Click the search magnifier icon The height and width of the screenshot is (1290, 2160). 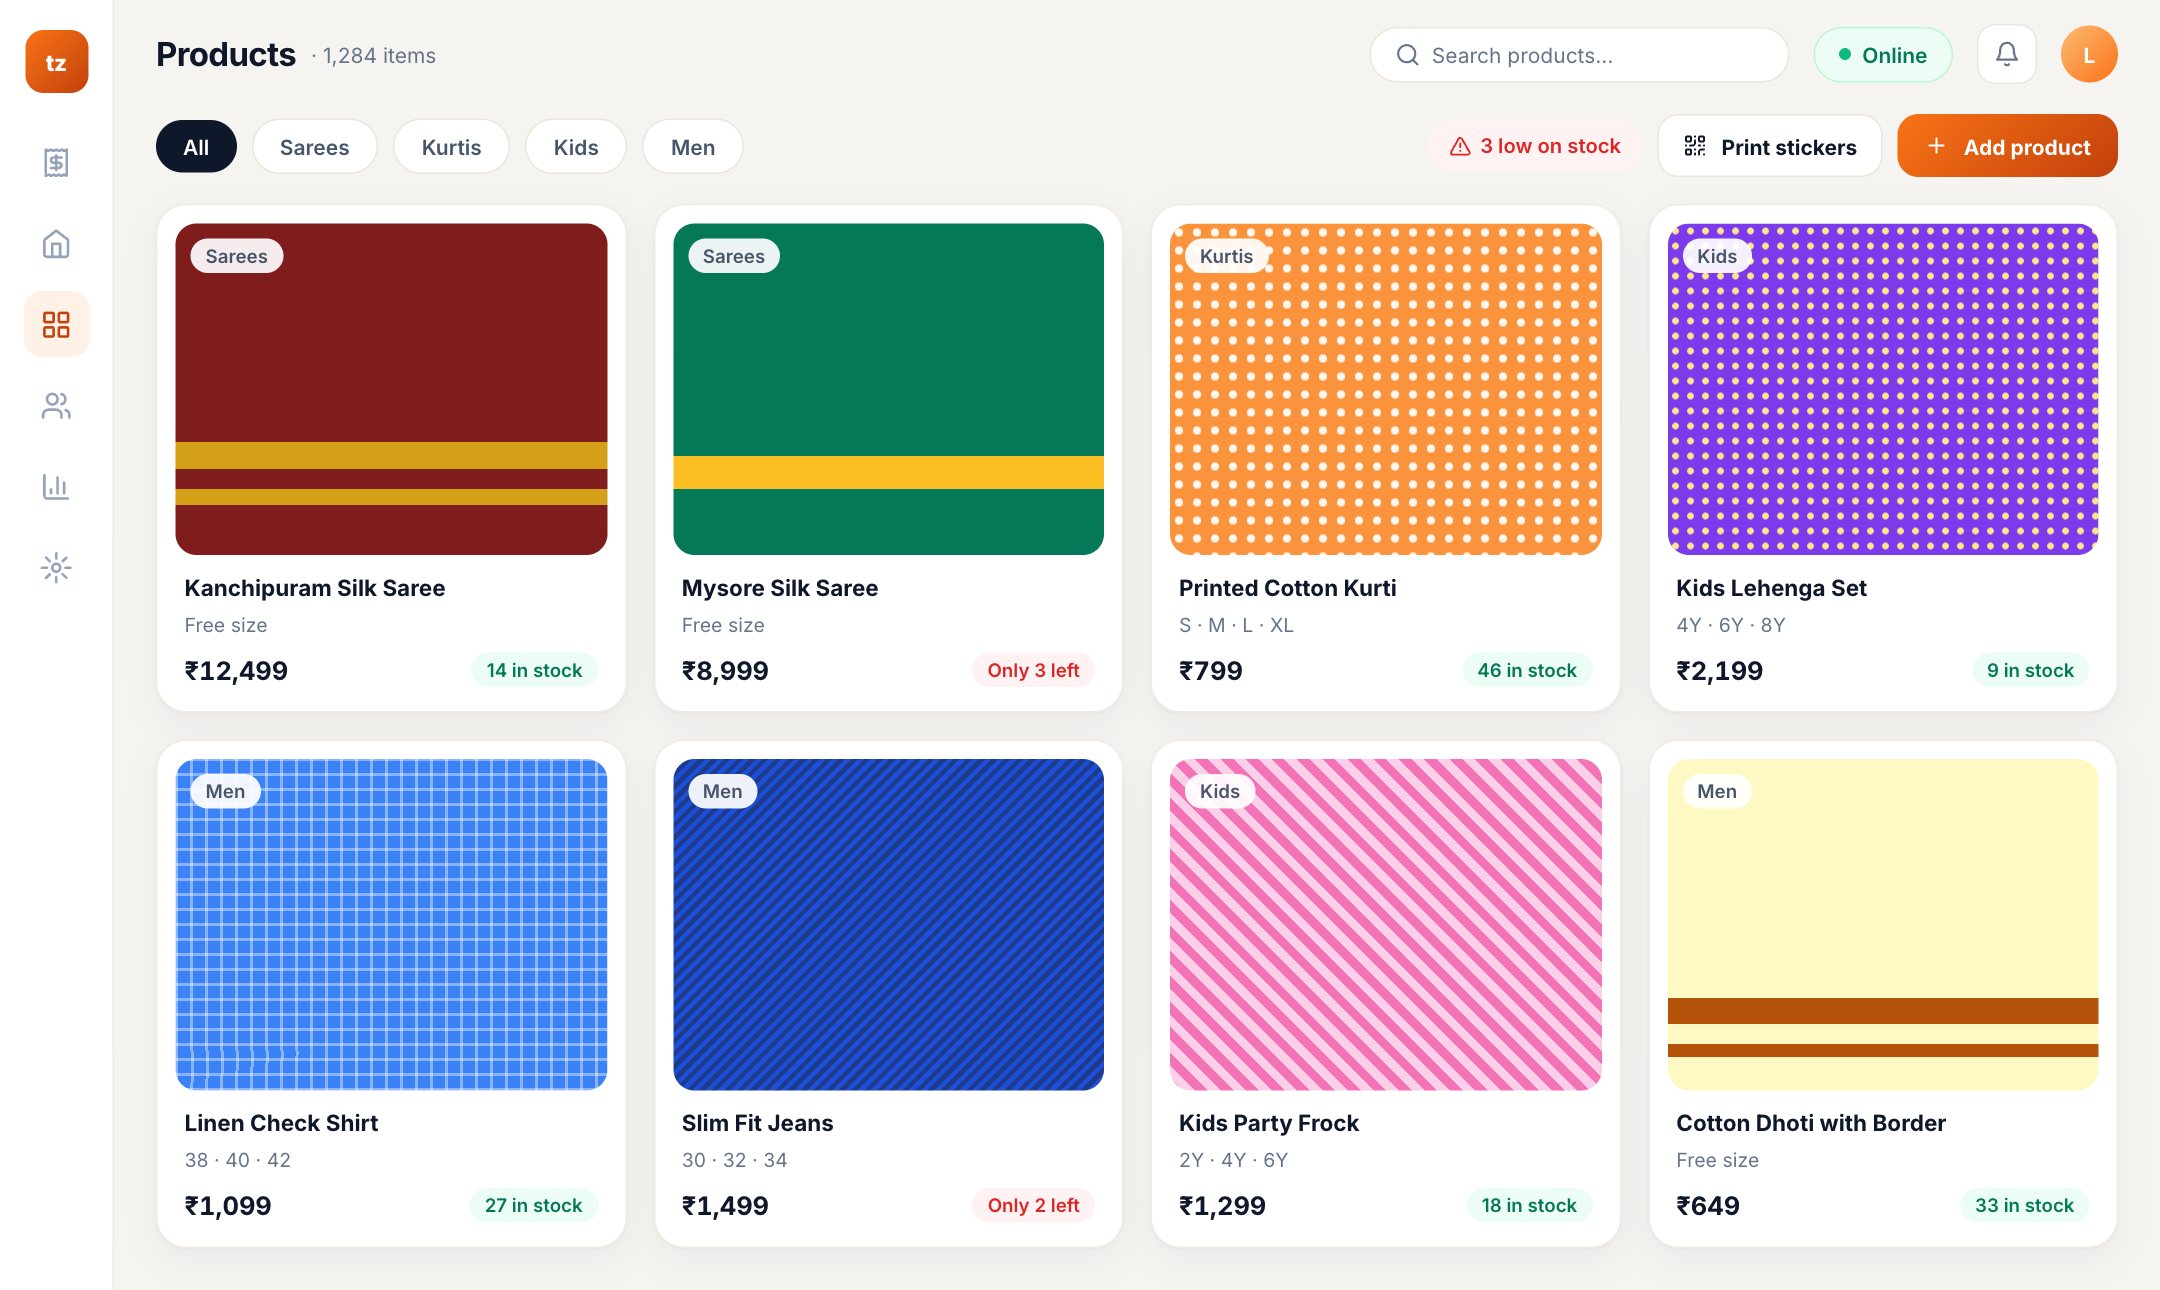coord(1407,55)
